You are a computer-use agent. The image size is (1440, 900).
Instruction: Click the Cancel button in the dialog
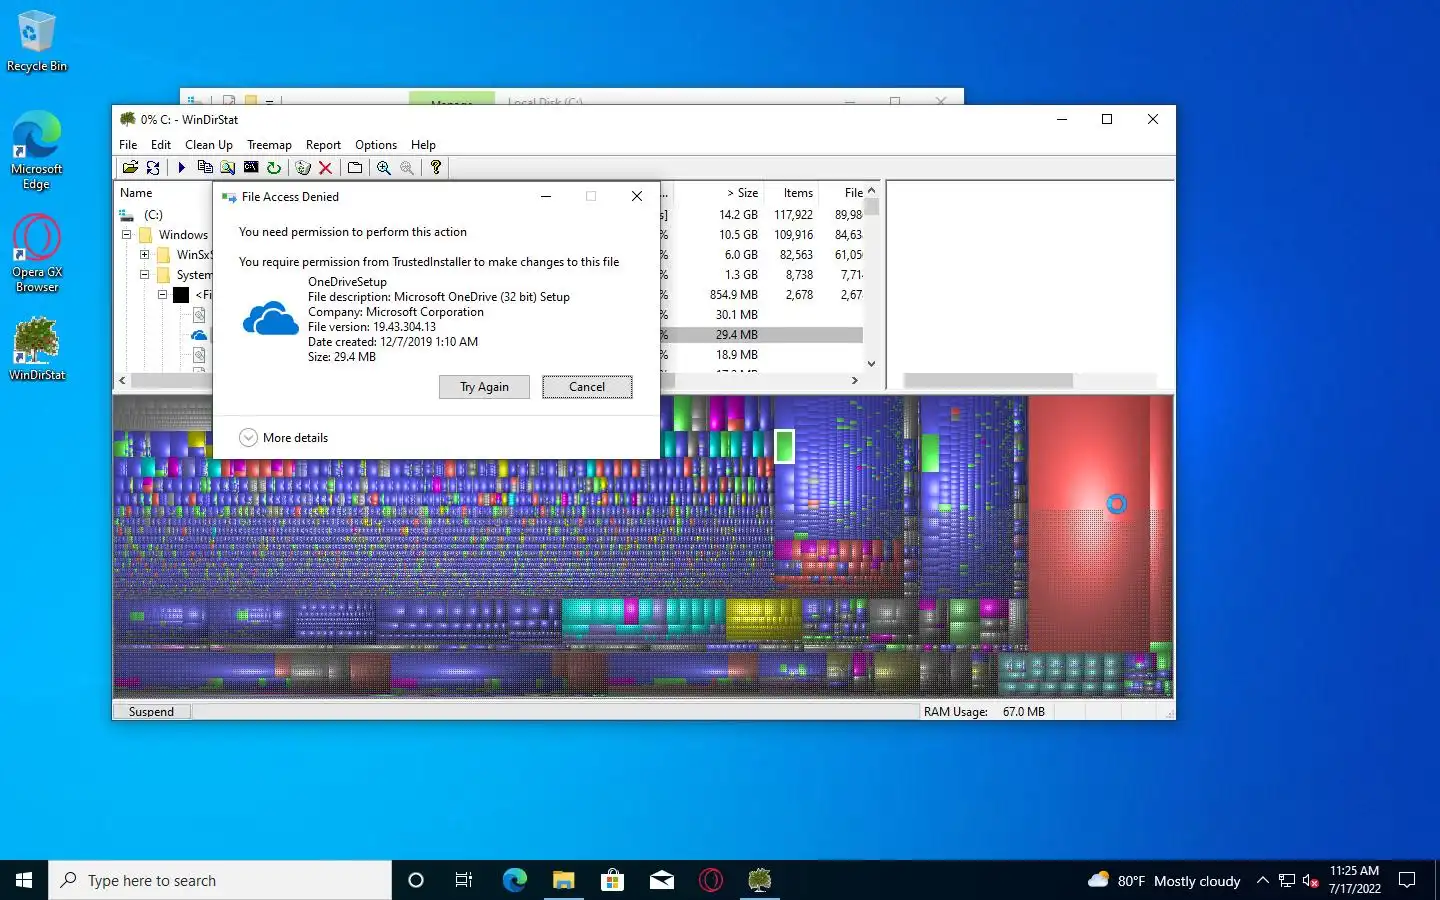point(587,387)
